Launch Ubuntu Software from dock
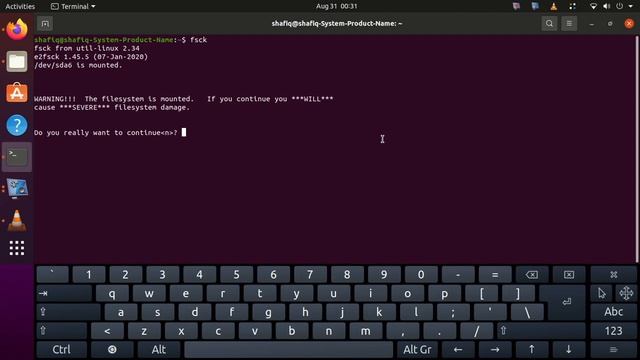 [x=17, y=93]
